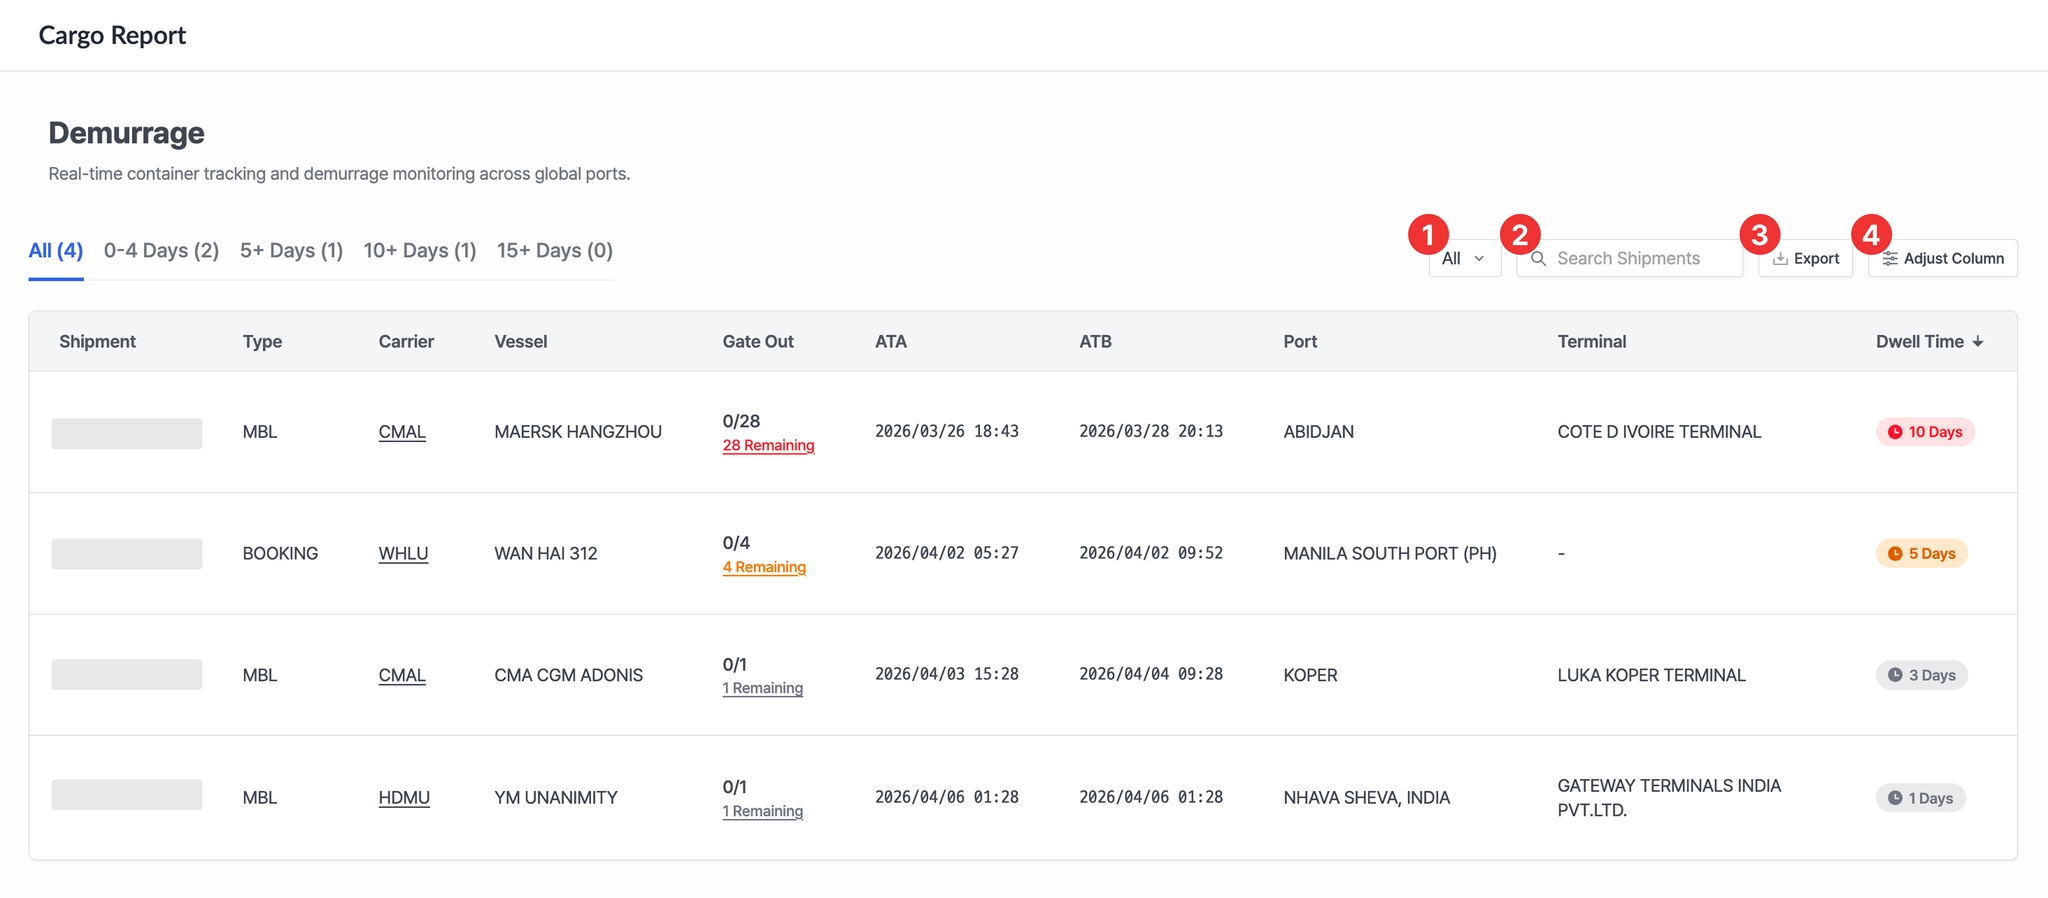
Task: Click the clock icon in 10 Days badge
Action: pyautogui.click(x=1895, y=432)
